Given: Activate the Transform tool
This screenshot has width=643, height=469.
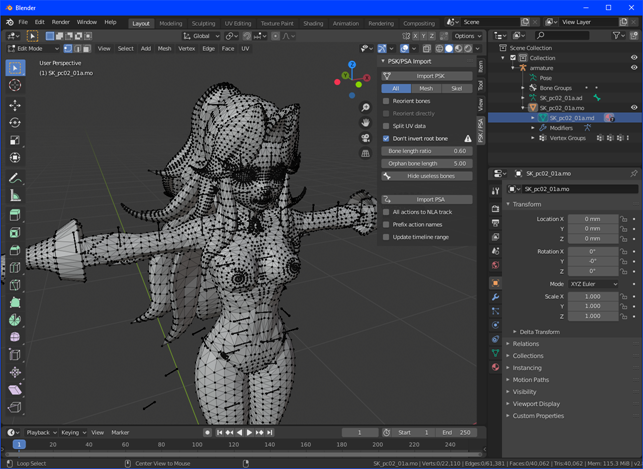Looking at the screenshot, I should coord(15,157).
